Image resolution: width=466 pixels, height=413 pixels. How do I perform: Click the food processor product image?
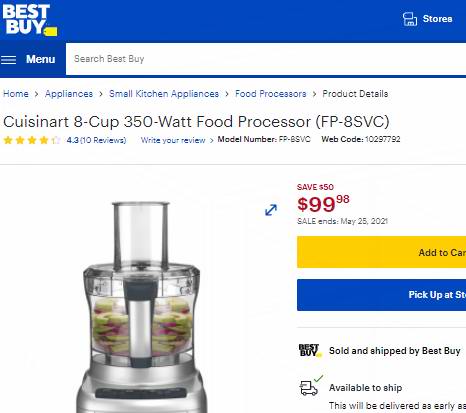coord(141,307)
